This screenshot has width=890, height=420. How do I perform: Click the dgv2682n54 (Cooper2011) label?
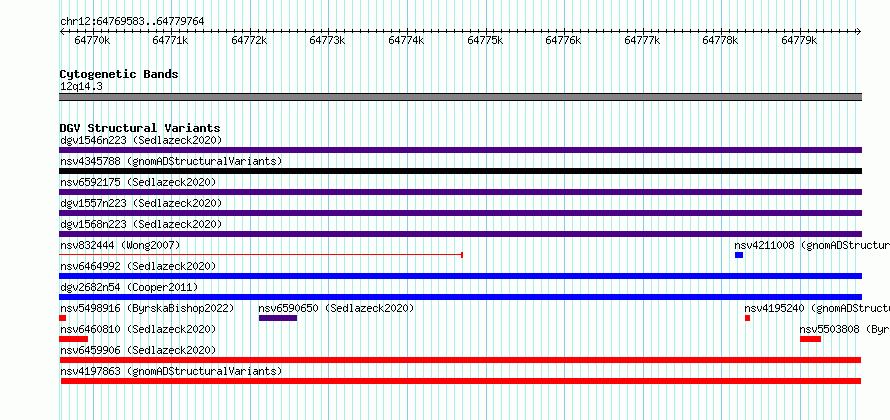pyautogui.click(x=129, y=287)
